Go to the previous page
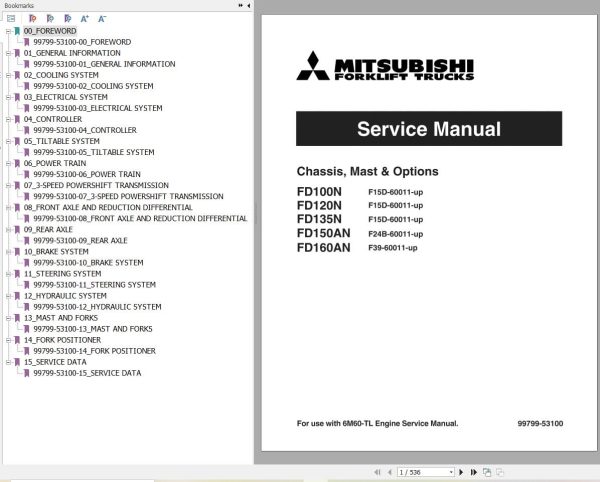This screenshot has height=482, width=600. click(x=390, y=472)
